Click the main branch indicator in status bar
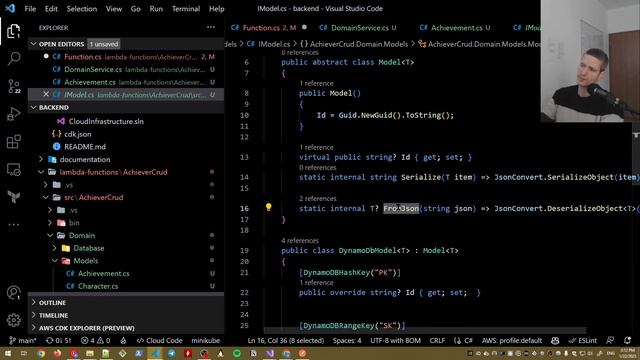This screenshot has height=360, width=640. point(23,340)
